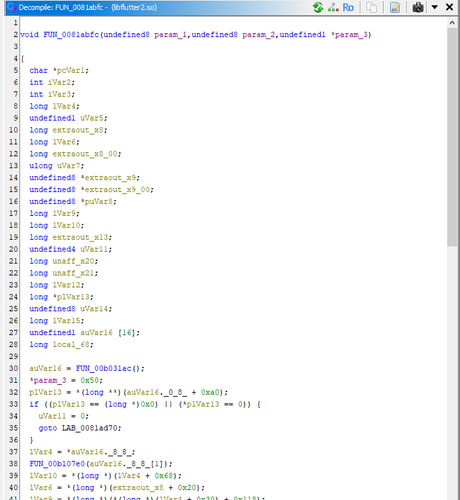
Task: Click unaff_x21 declaration
Action: pyautogui.click(x=73, y=273)
